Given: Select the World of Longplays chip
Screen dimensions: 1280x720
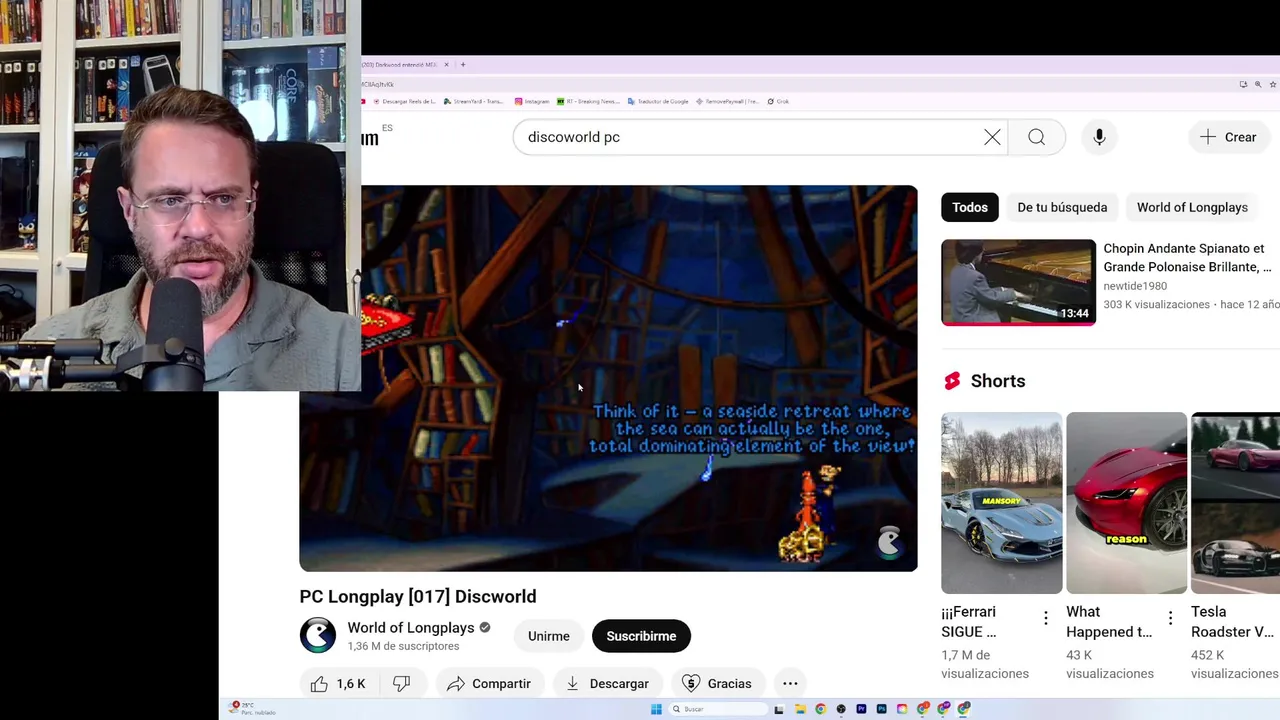Looking at the screenshot, I should (x=1192, y=207).
